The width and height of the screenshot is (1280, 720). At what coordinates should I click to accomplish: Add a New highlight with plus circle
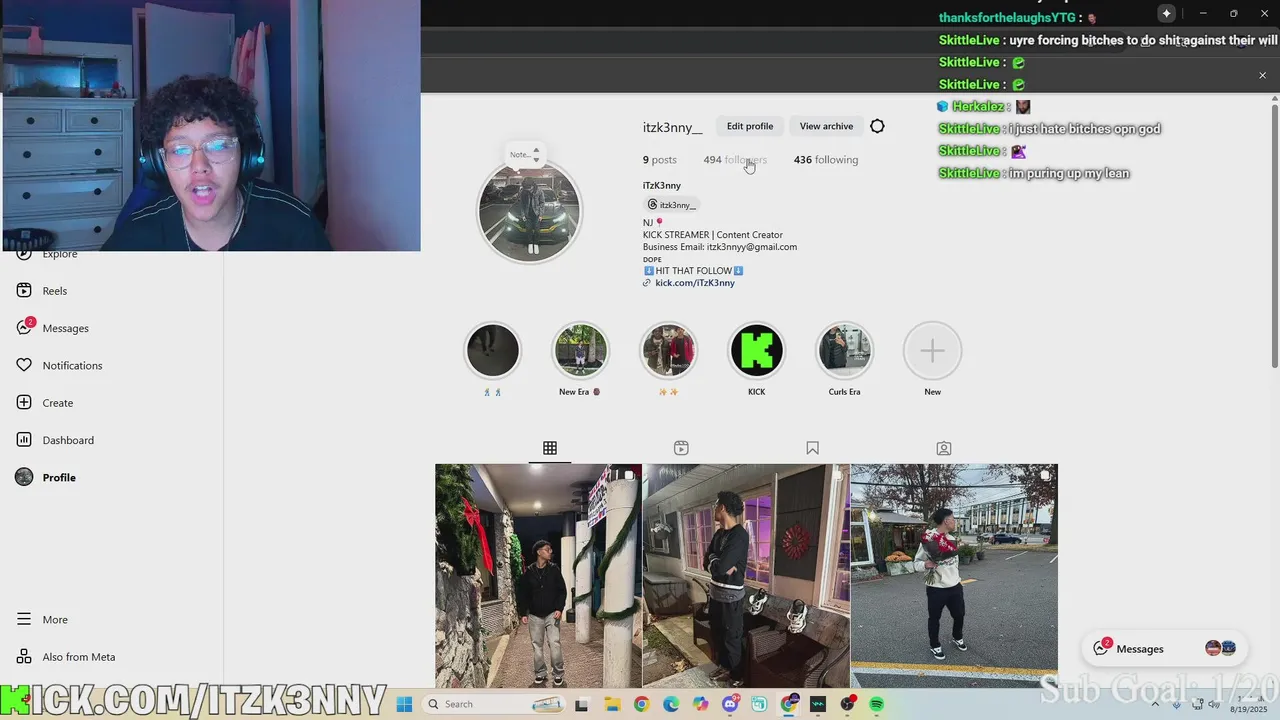coord(932,351)
